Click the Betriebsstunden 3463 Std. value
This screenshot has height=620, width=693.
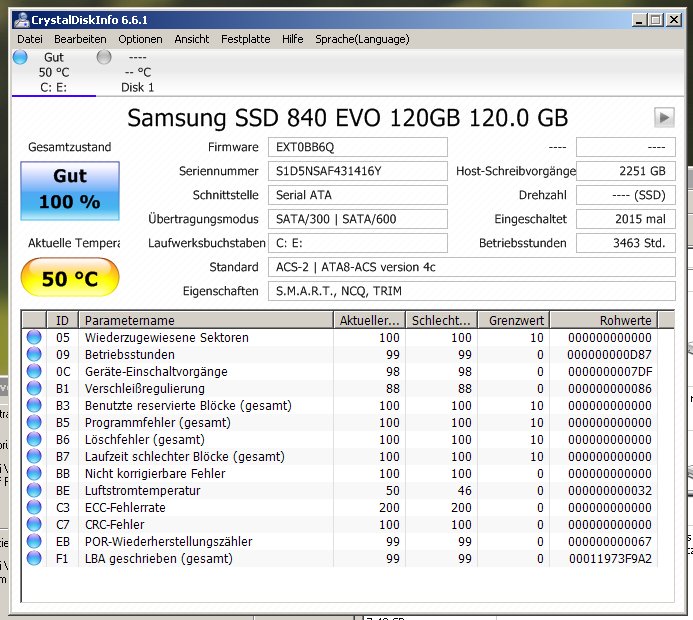[x=626, y=243]
